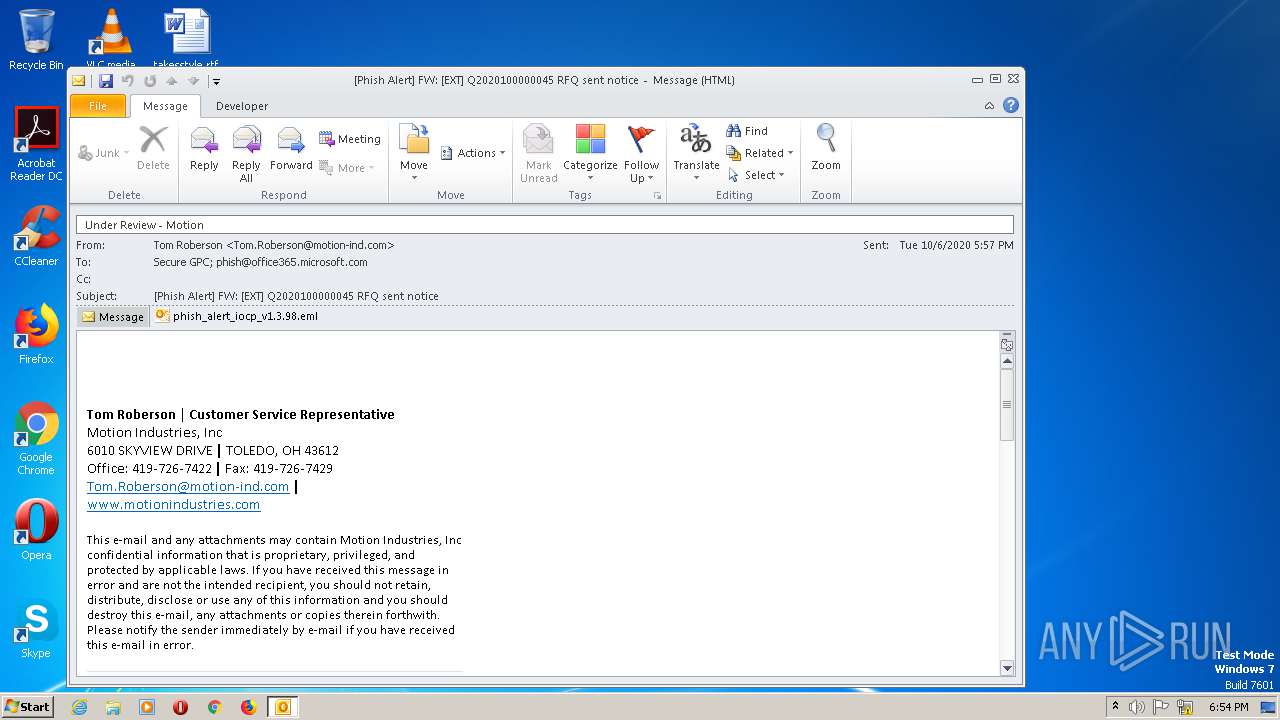Open the Categorize color squares
Viewport: 1280px width, 720px height.
[590, 140]
